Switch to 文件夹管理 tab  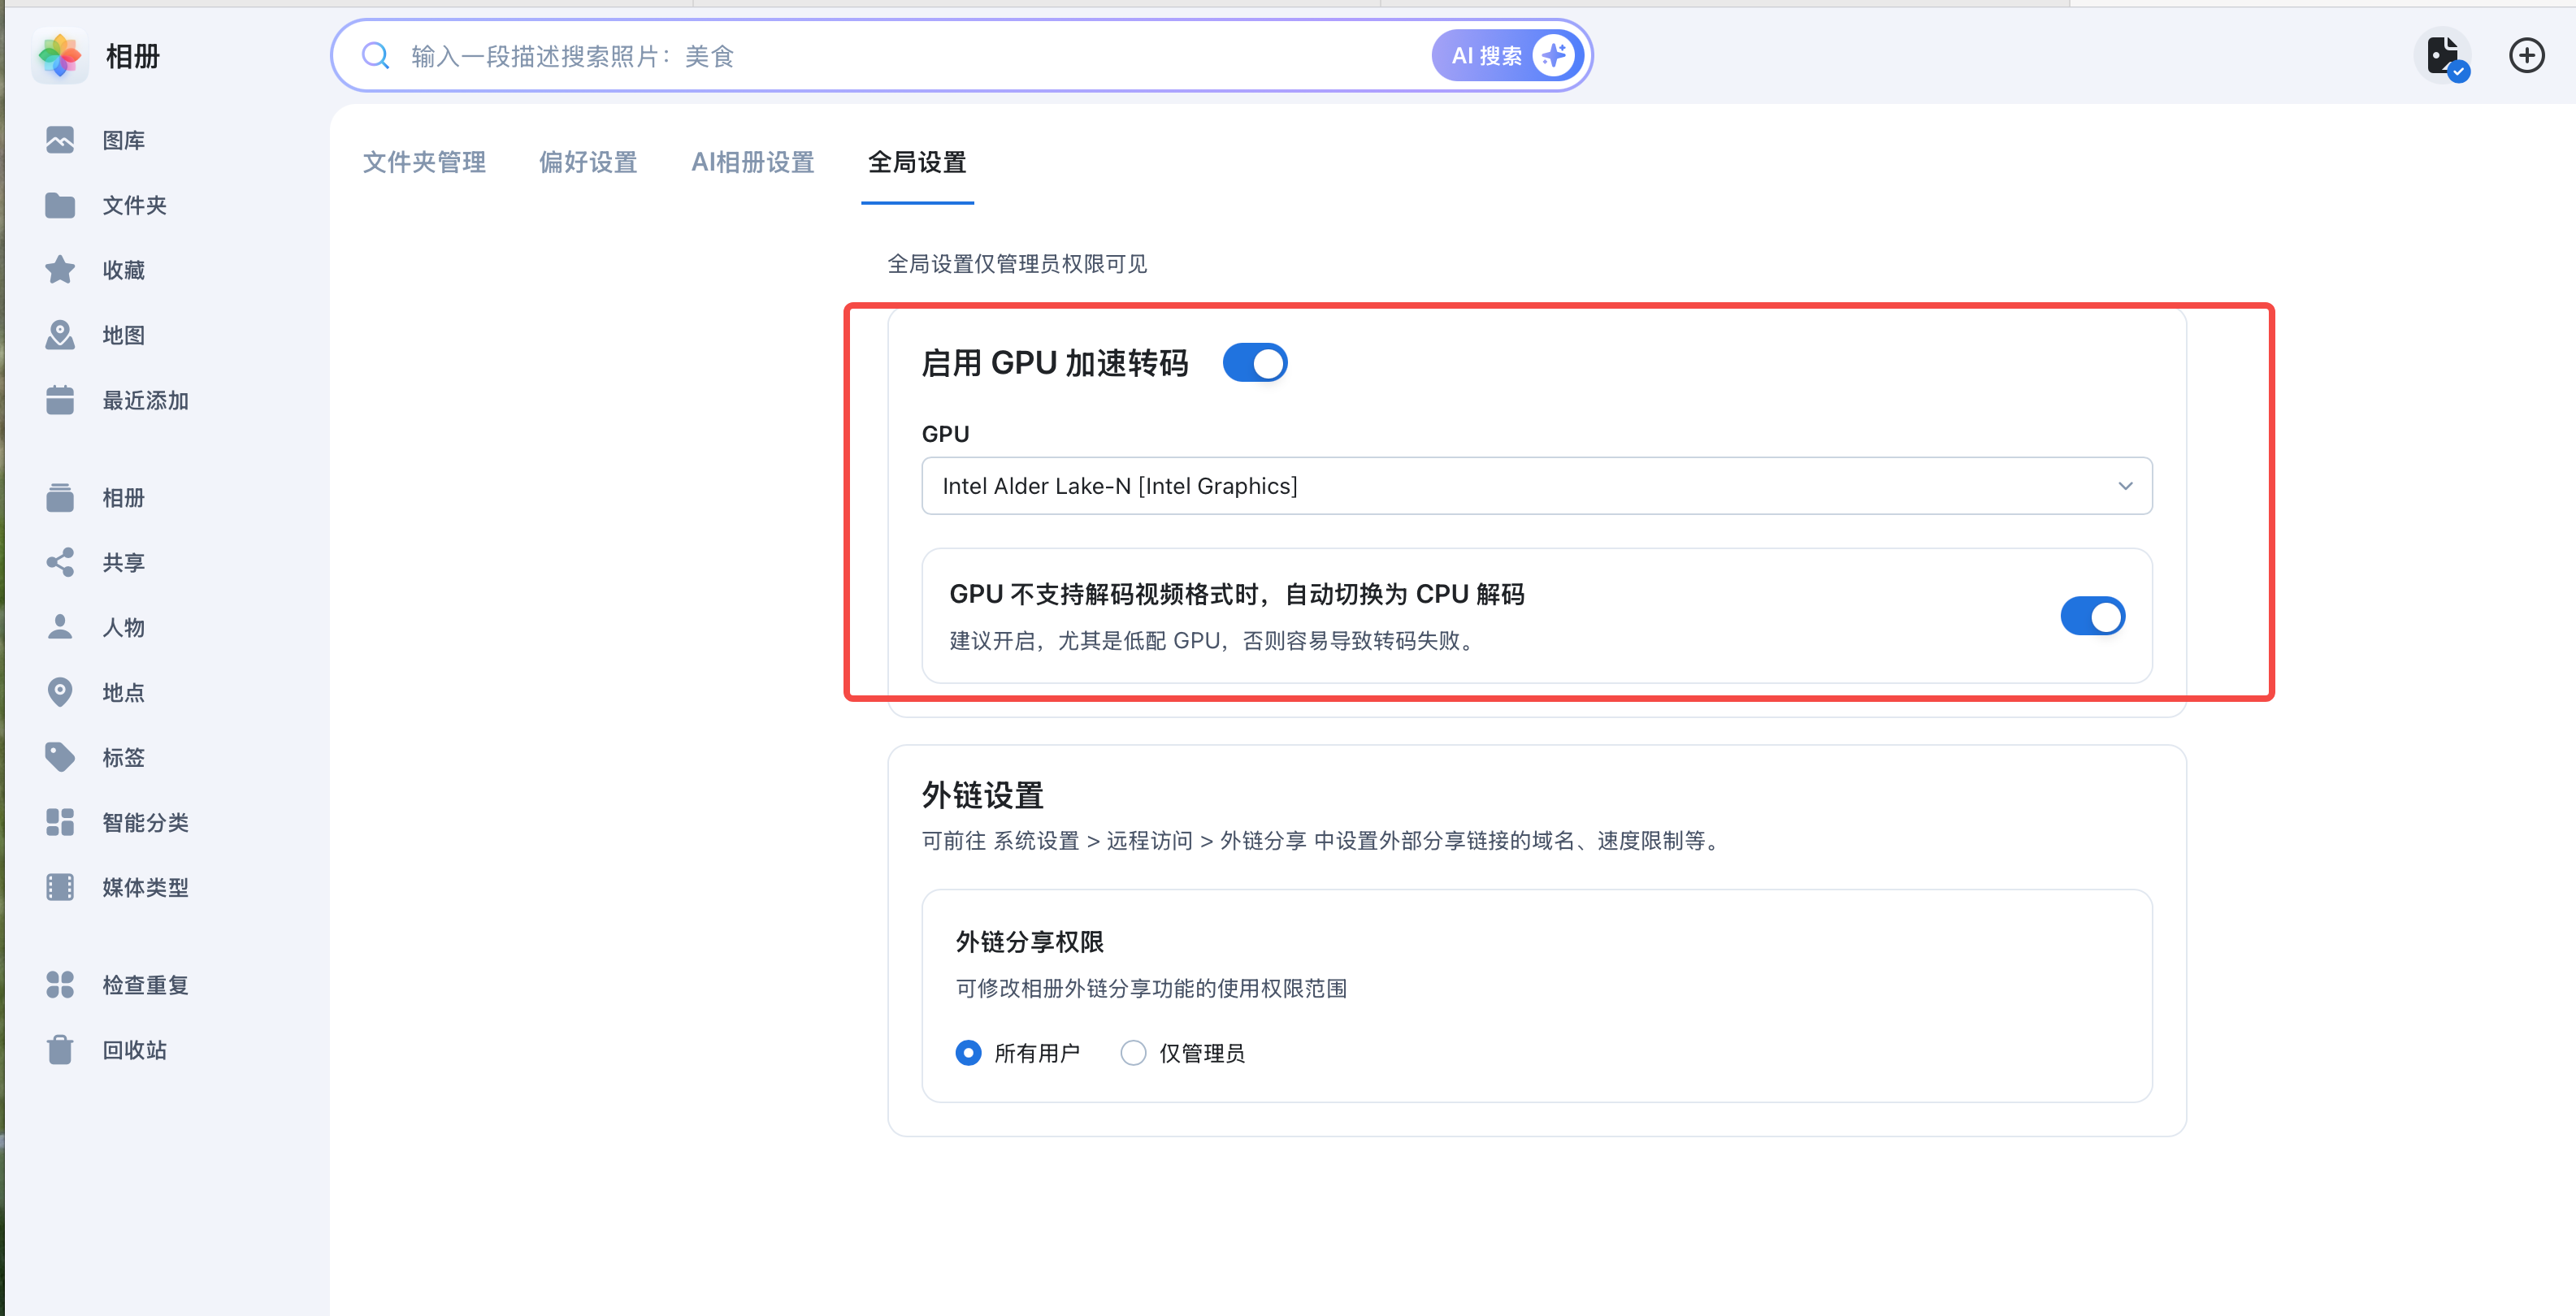424,162
